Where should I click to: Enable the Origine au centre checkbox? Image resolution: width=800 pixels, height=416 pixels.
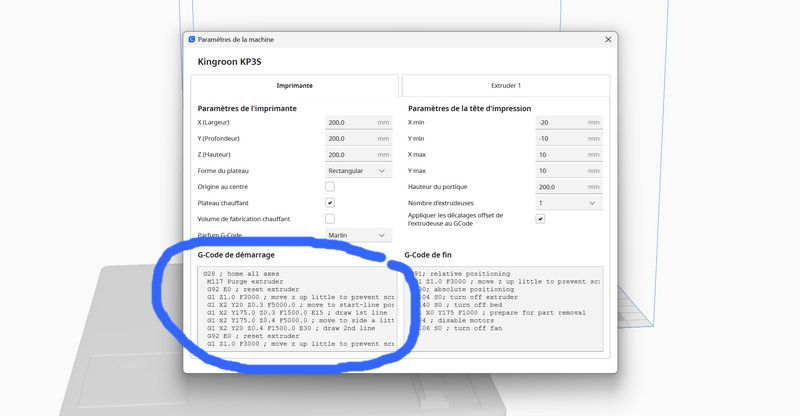tap(330, 187)
